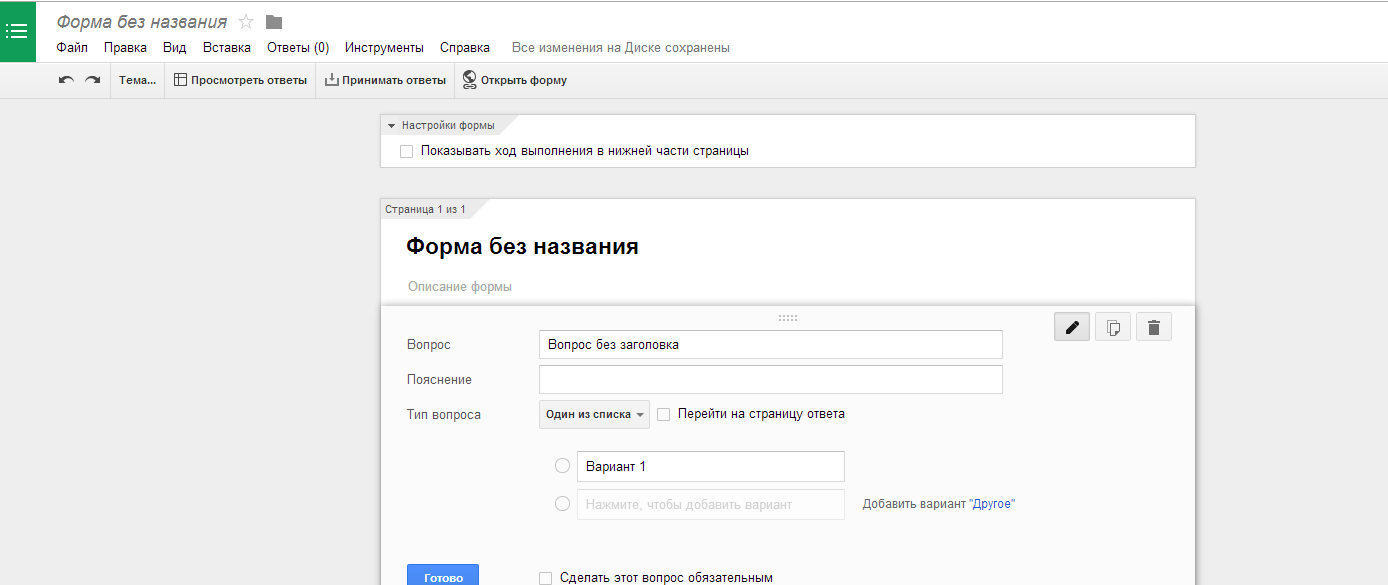This screenshot has height=585, width=1388.
Task: Click the pencil edit question icon
Action: [x=1072, y=327]
